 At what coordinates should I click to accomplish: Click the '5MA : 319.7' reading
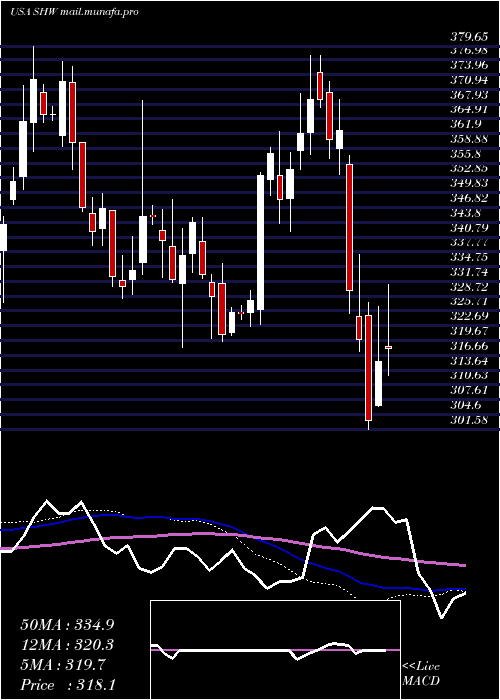[63, 665]
